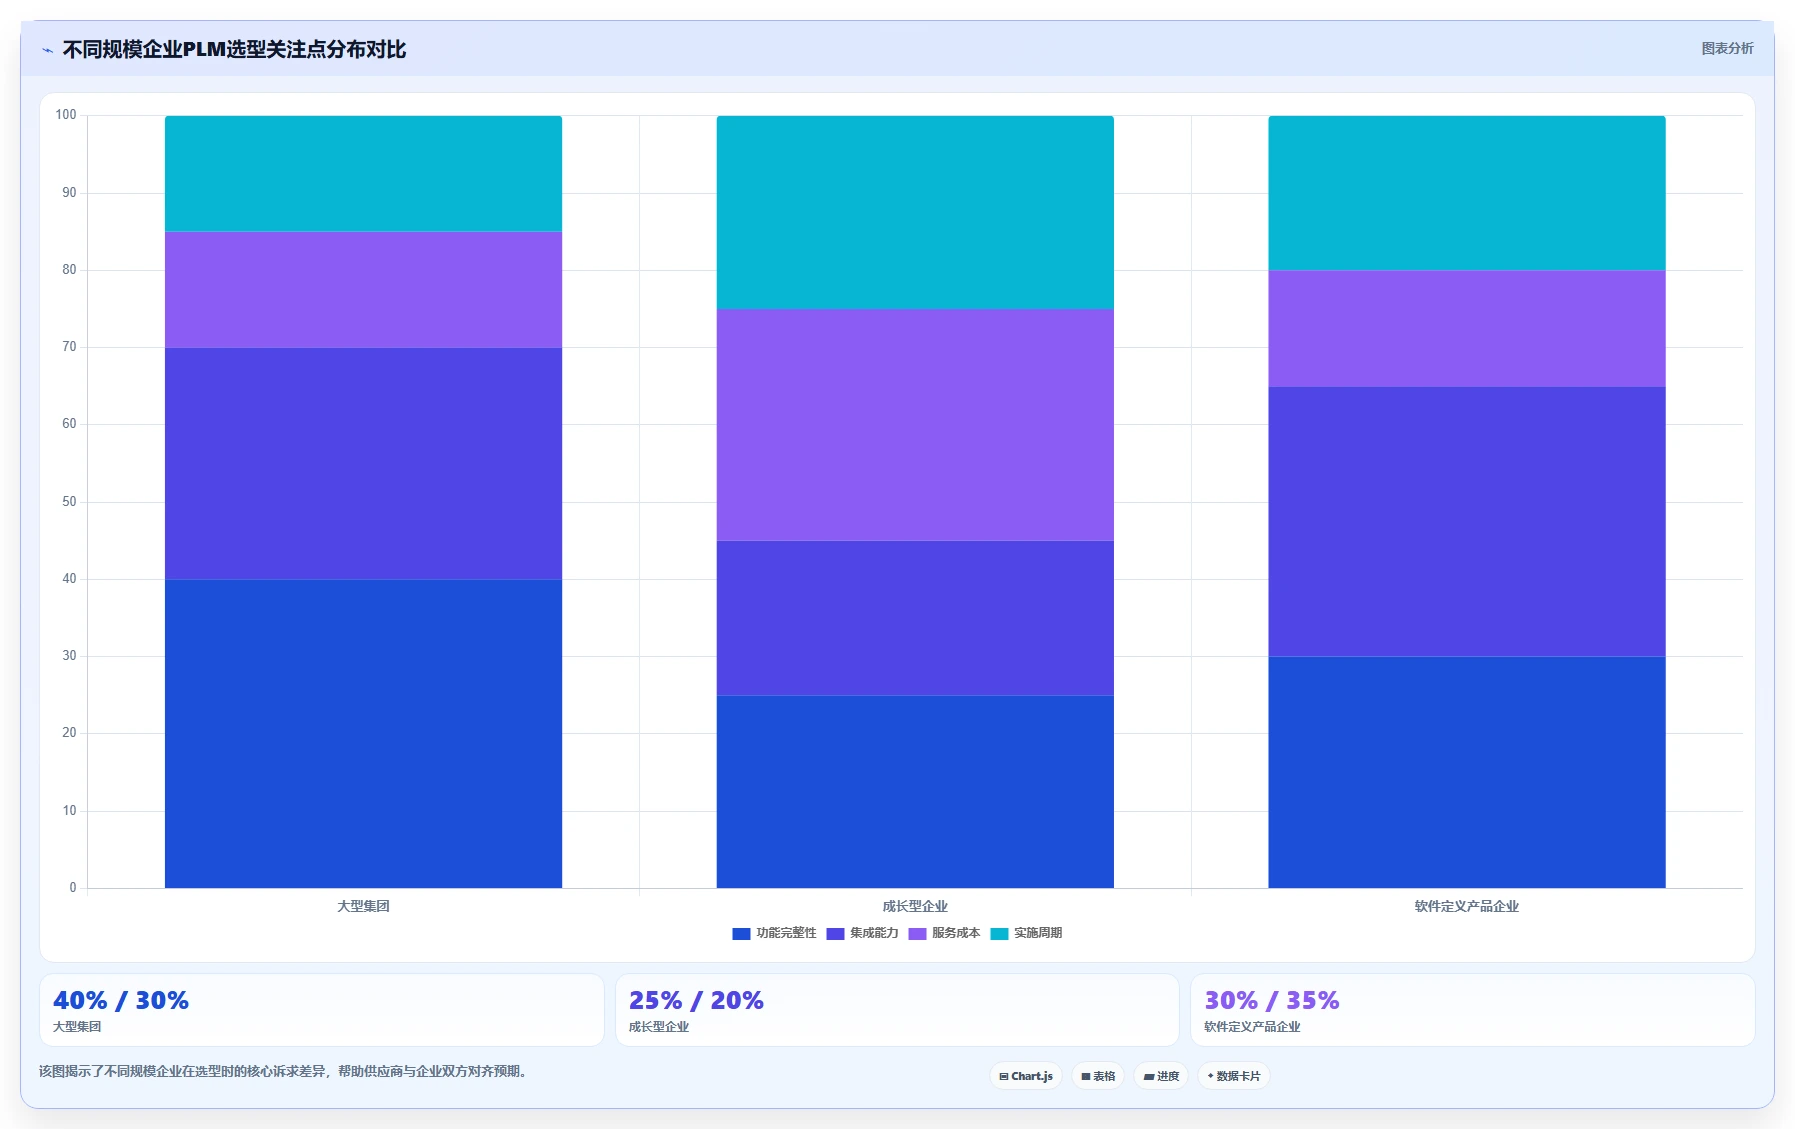1795x1129 pixels.
Task: Click the indigo 集成能力 segment of 成长型企业 bar
Action: pos(915,618)
